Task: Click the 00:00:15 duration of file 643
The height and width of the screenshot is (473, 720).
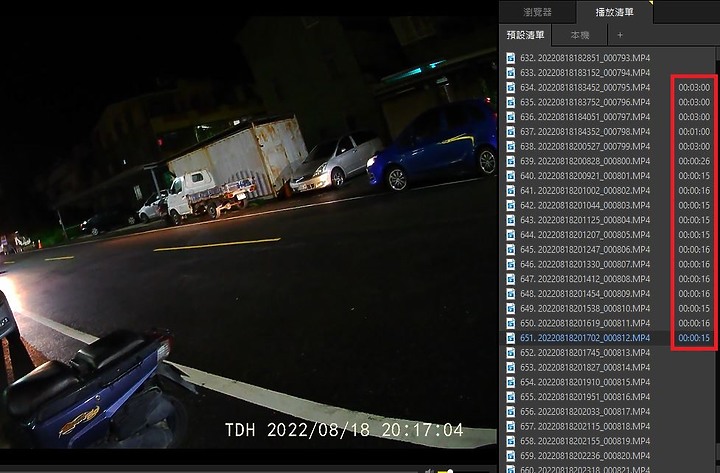Action: pos(694,220)
